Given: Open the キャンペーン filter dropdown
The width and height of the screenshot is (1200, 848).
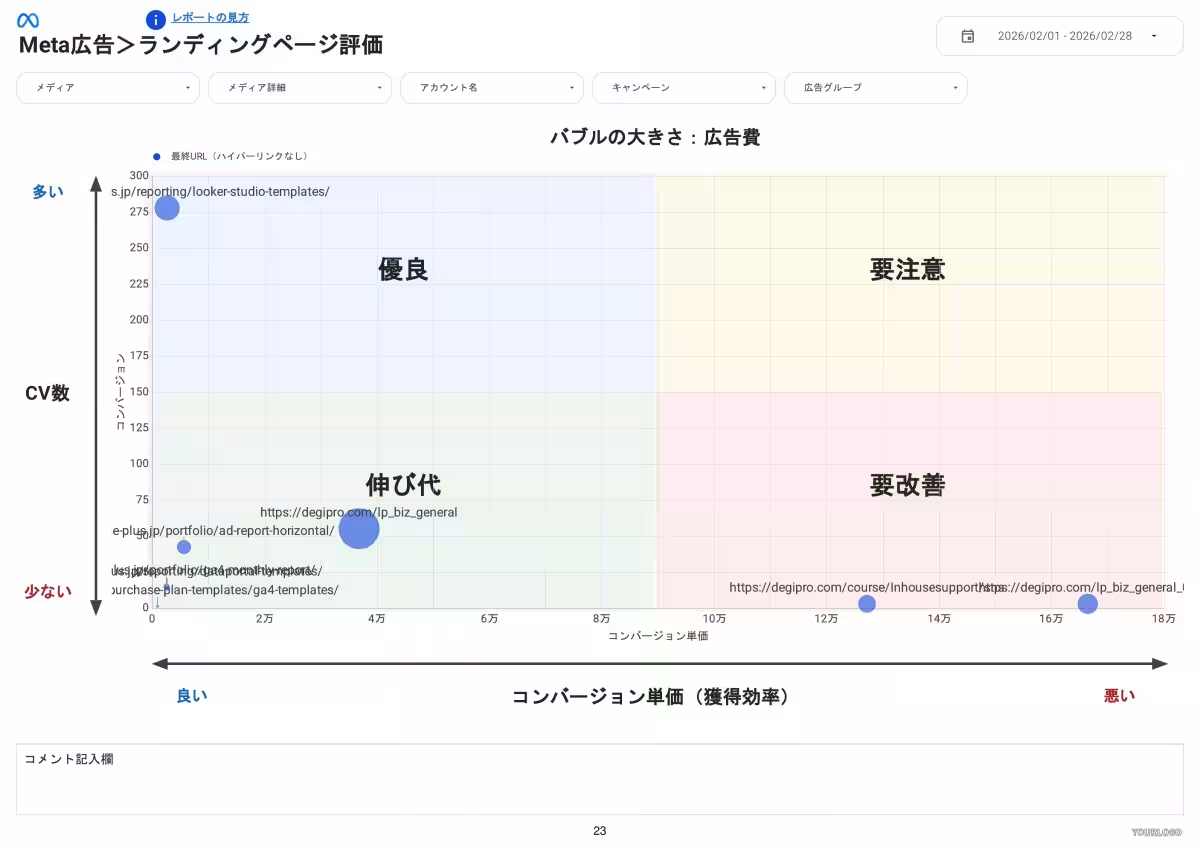Looking at the screenshot, I should [683, 88].
